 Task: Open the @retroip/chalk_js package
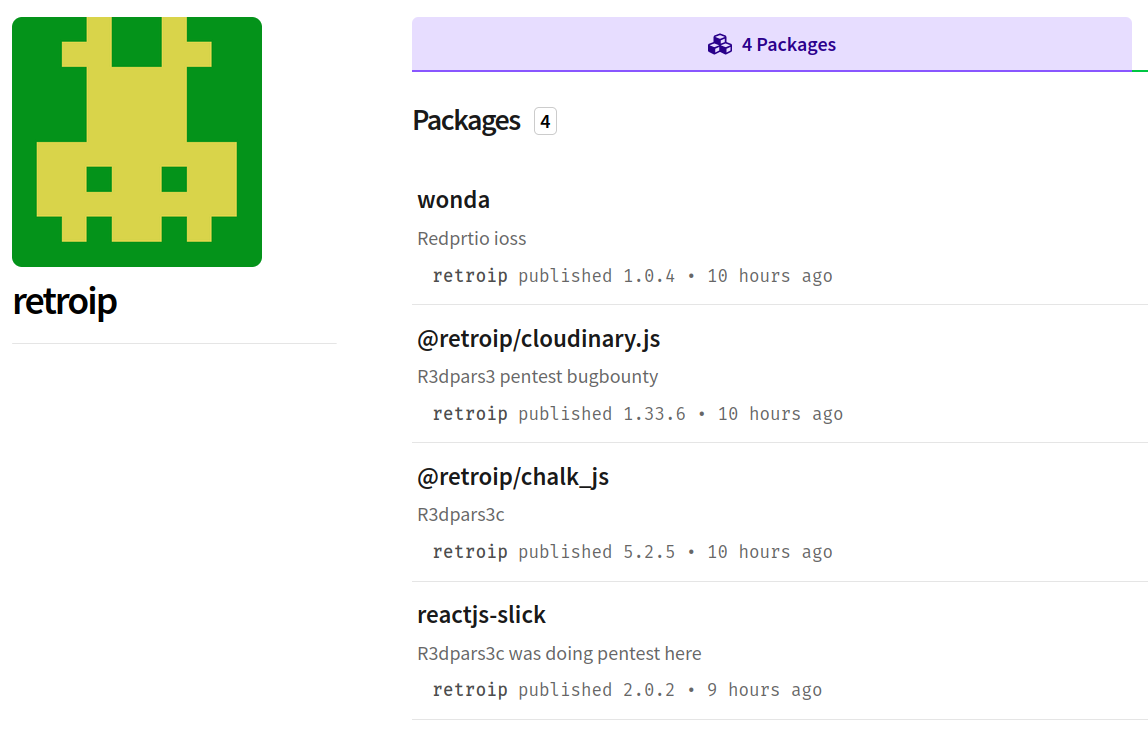click(513, 476)
